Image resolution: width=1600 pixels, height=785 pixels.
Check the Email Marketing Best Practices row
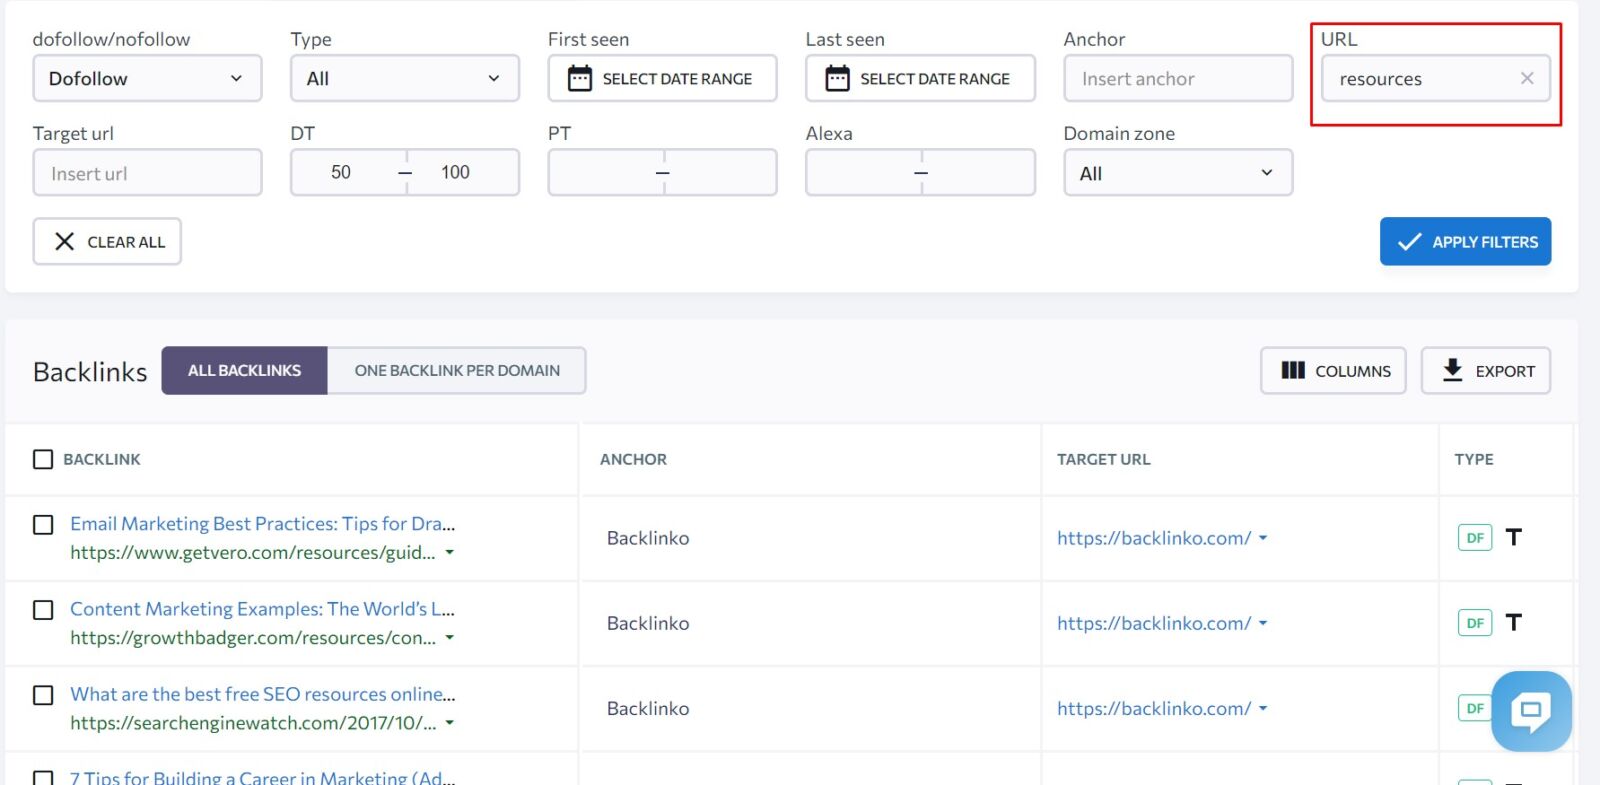[43, 524]
